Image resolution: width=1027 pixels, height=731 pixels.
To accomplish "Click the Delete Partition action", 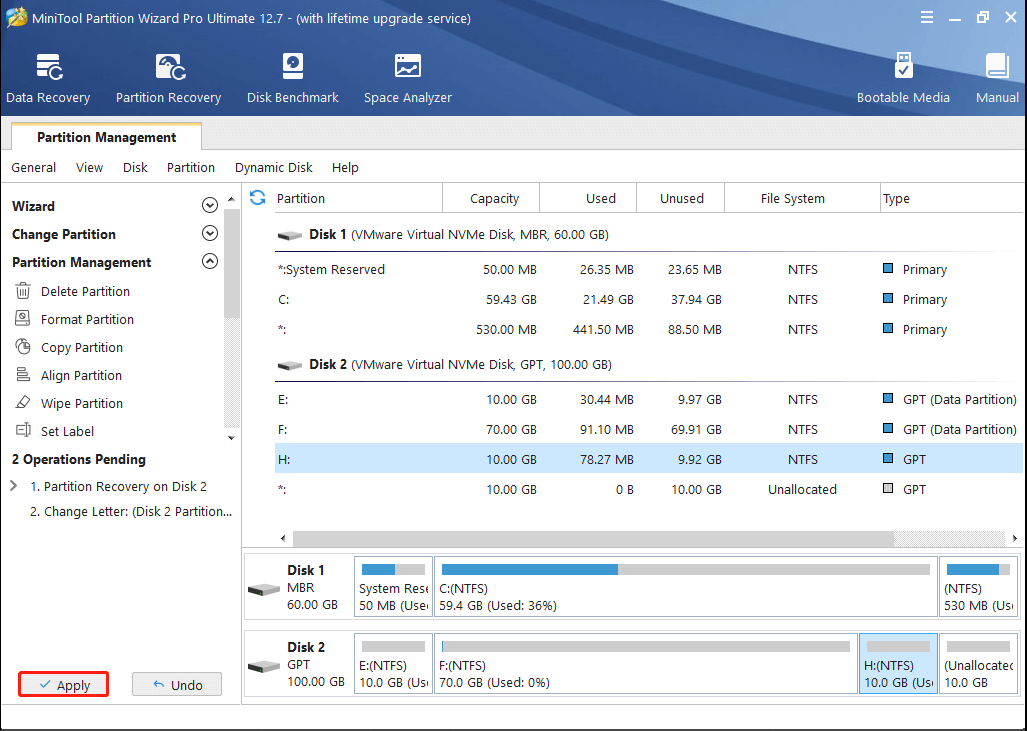I will tap(85, 291).
